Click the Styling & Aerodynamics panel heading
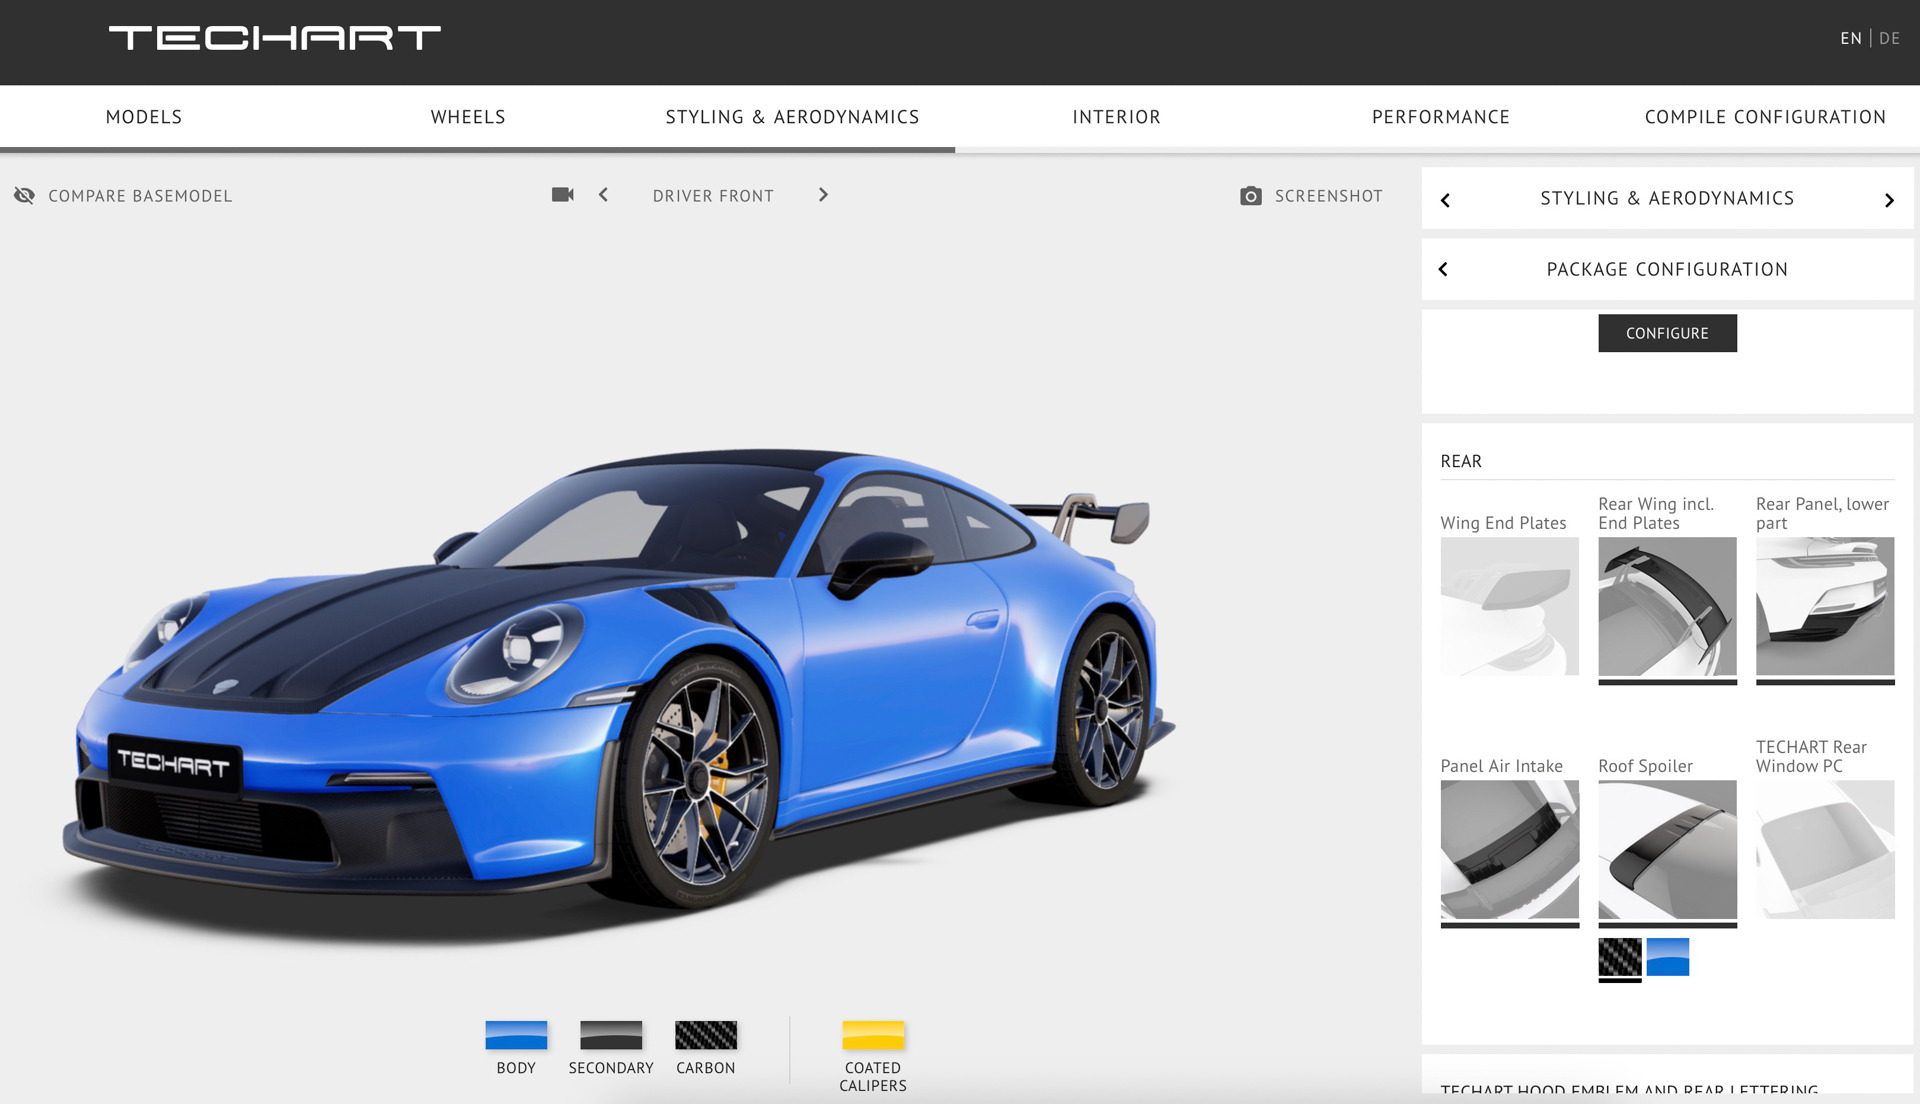Screen dimensions: 1920x1104 click(x=1667, y=198)
